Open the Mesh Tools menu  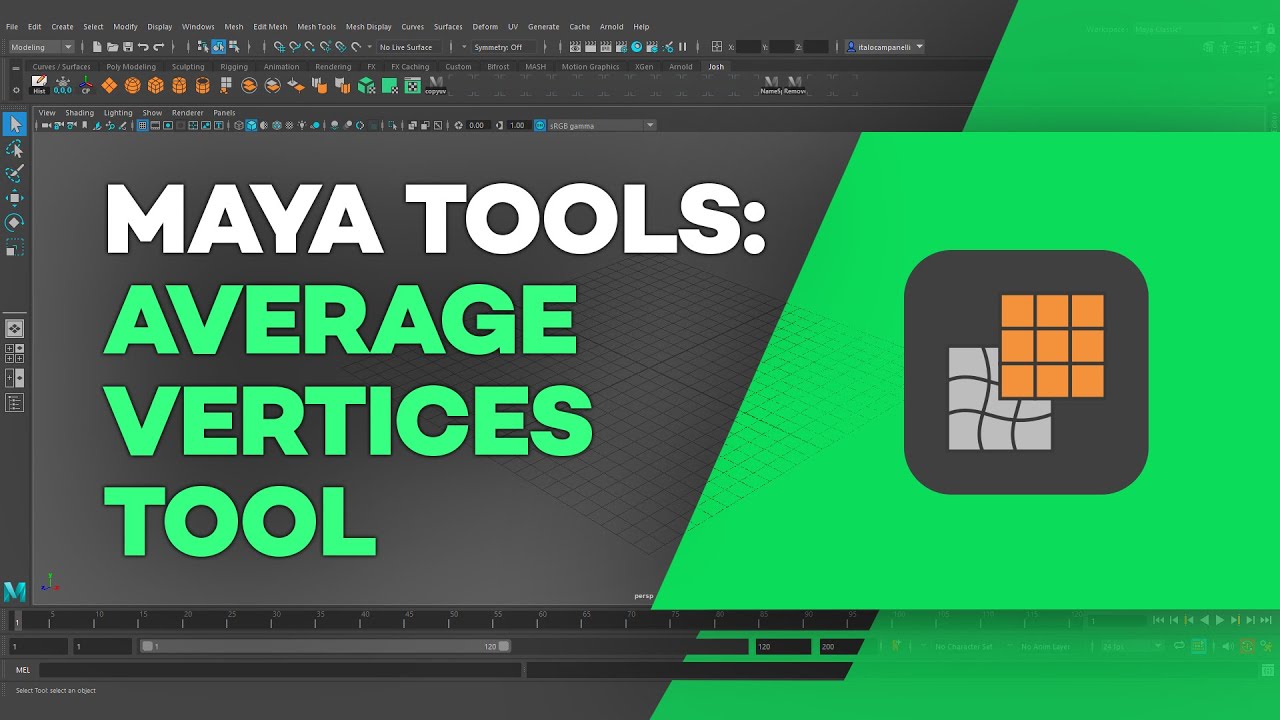tap(316, 27)
